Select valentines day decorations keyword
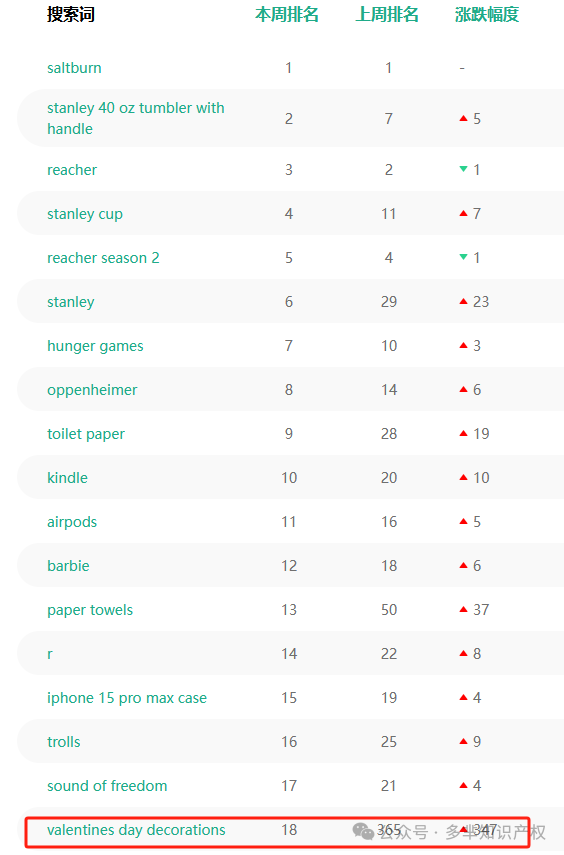This screenshot has height=855, width=564. coord(136,830)
